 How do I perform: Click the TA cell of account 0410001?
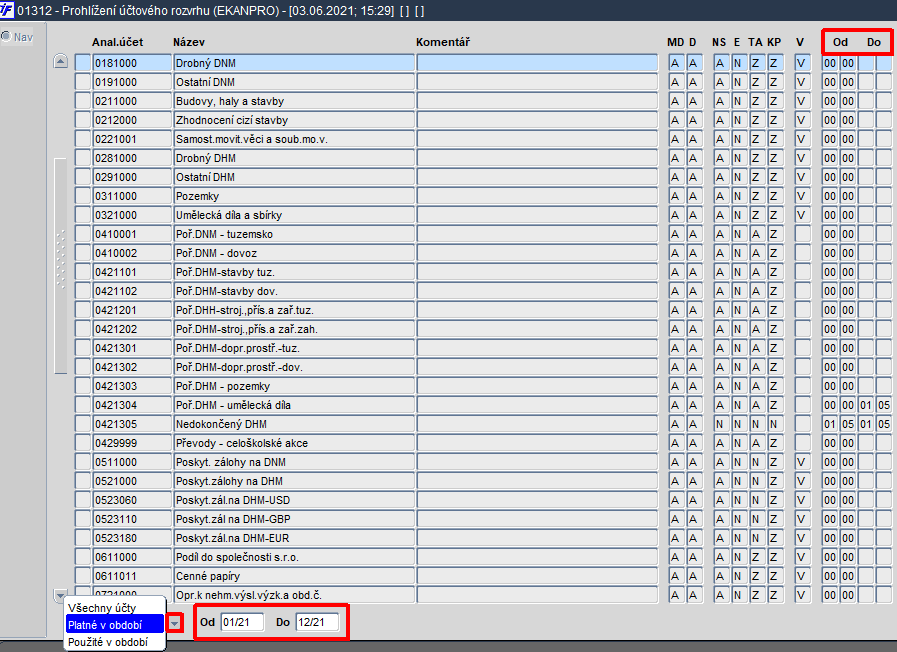coord(757,234)
